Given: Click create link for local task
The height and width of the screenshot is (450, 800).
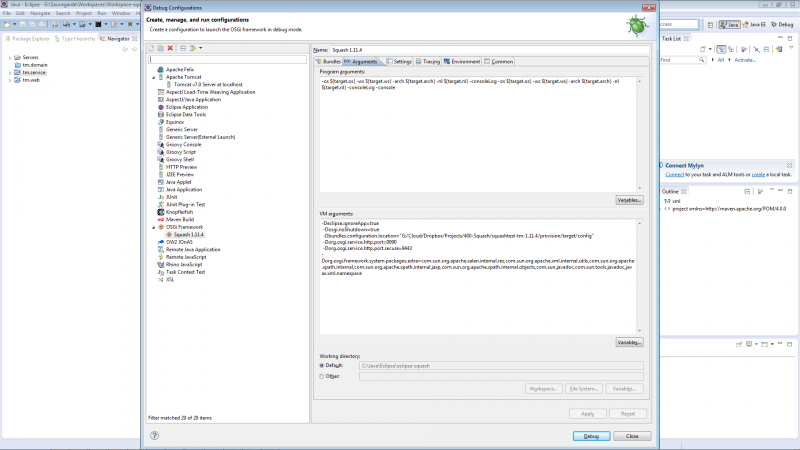Looking at the screenshot, I should pos(758,174).
